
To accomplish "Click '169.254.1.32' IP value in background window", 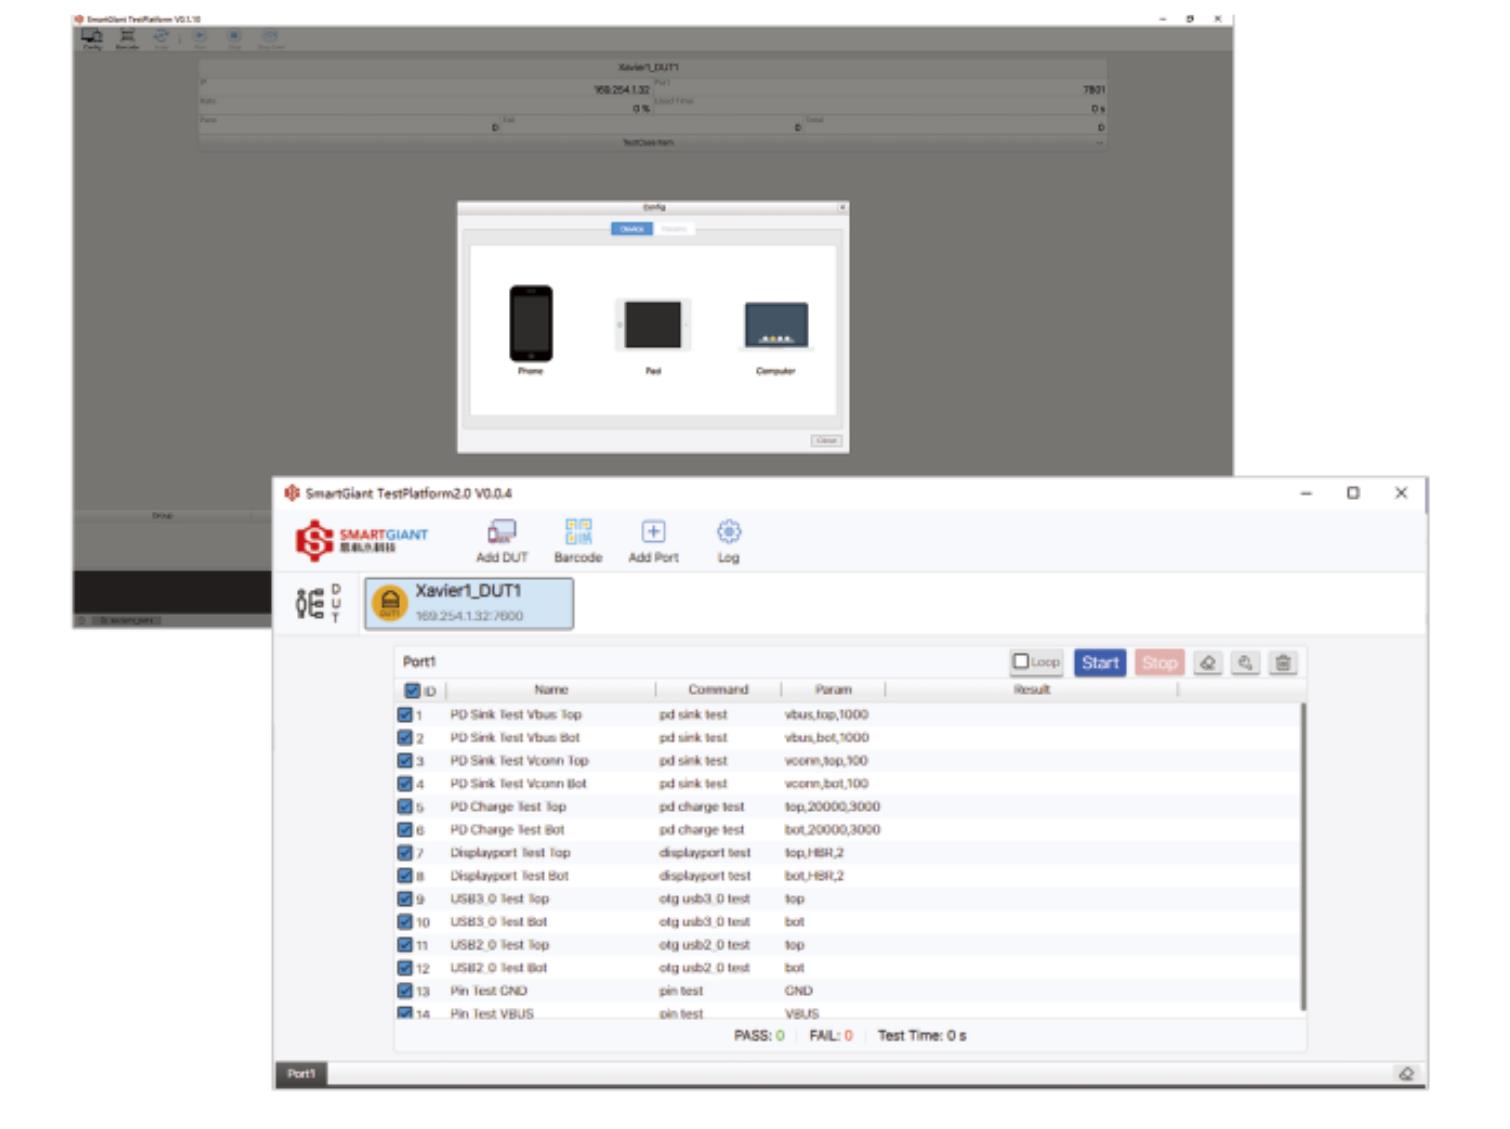I will tap(622, 90).
